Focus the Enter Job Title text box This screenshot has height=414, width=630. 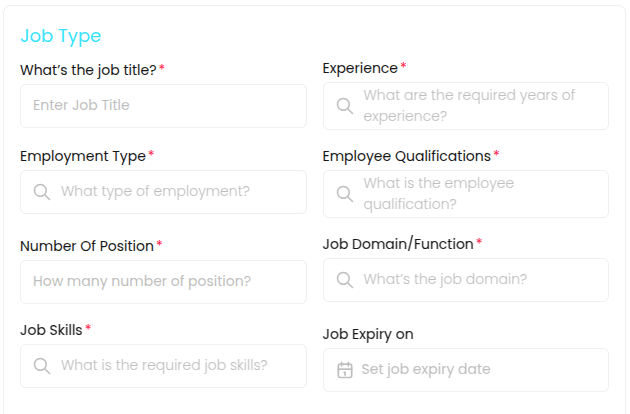pyautogui.click(x=163, y=106)
